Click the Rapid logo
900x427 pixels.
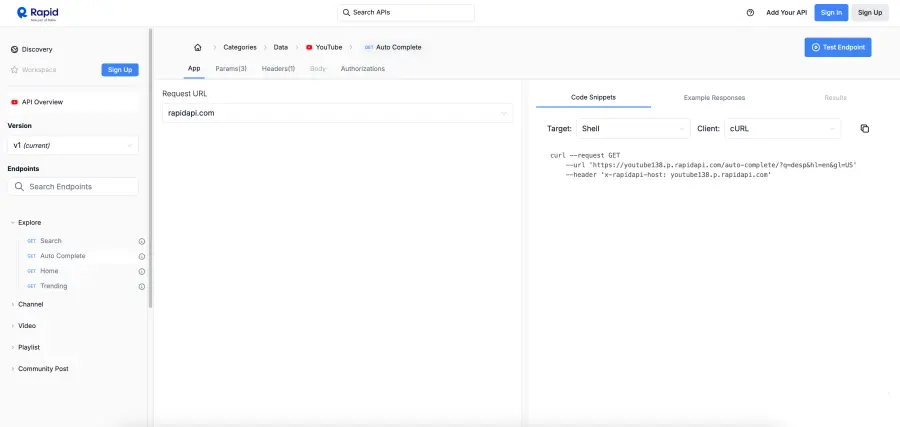tap(37, 13)
